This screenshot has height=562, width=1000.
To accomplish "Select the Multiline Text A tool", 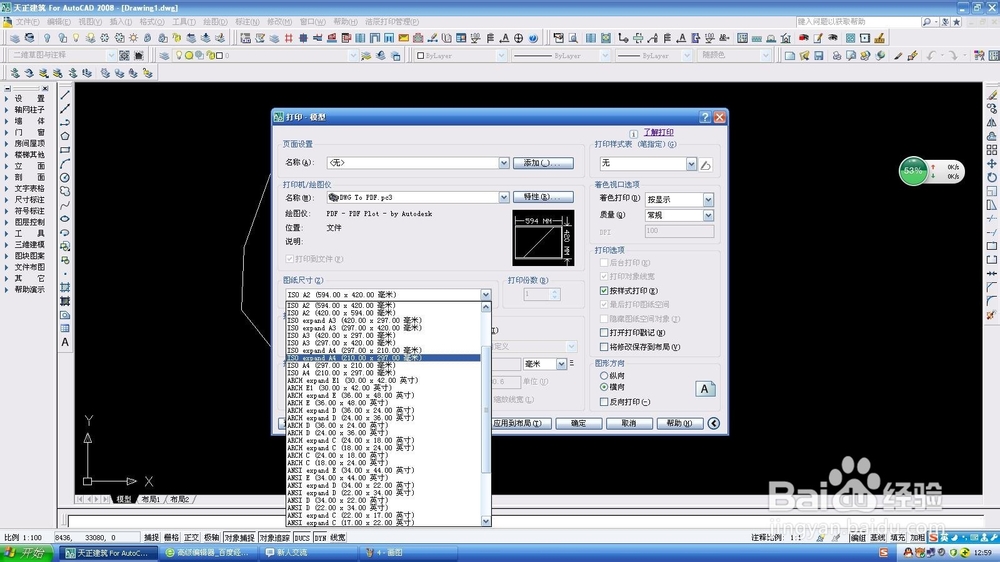I will [65, 343].
